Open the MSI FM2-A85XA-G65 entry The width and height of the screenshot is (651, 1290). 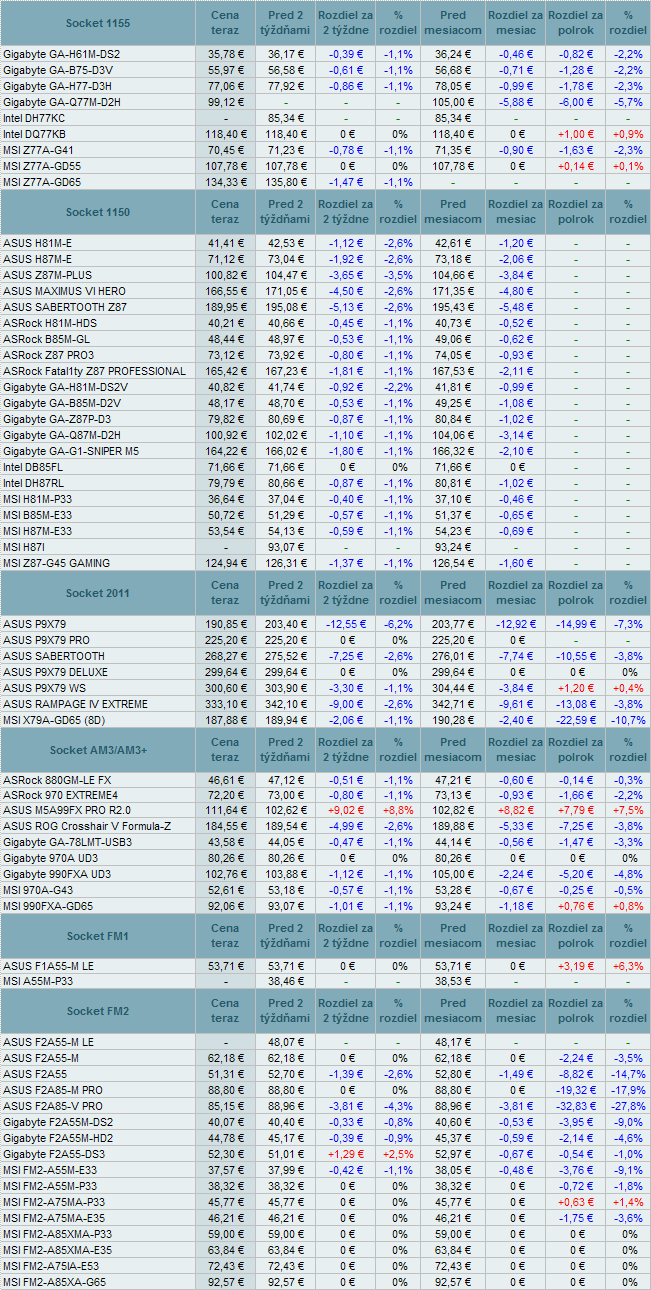54,1281
